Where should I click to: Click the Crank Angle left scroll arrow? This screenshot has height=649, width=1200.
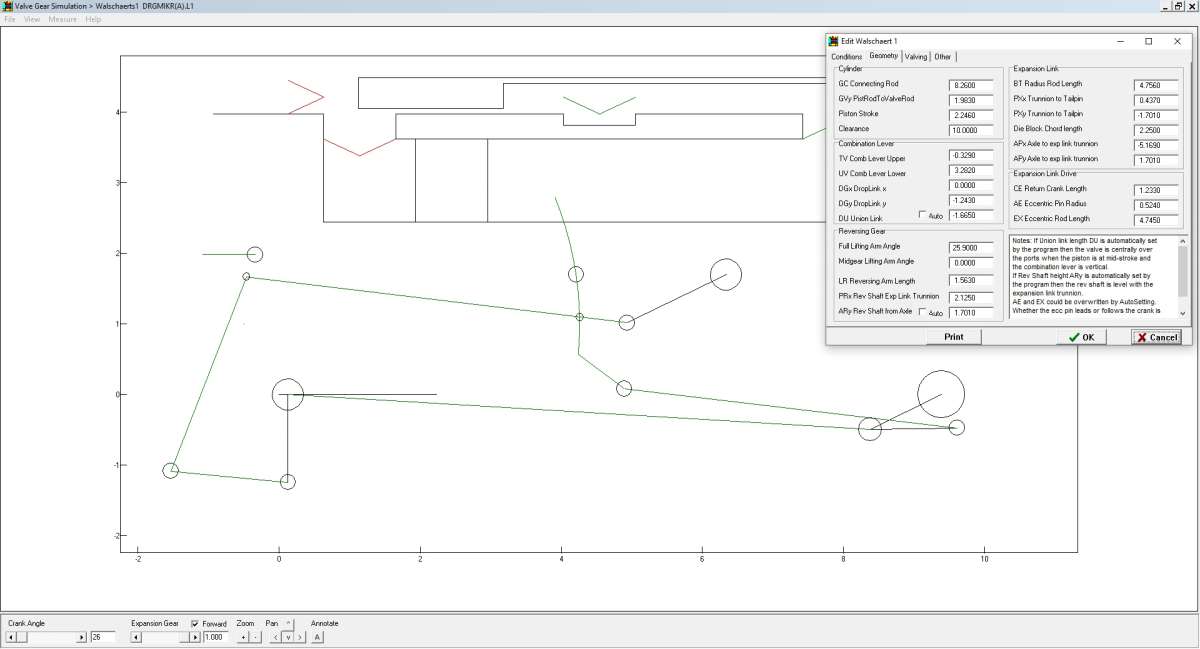(x=11, y=637)
